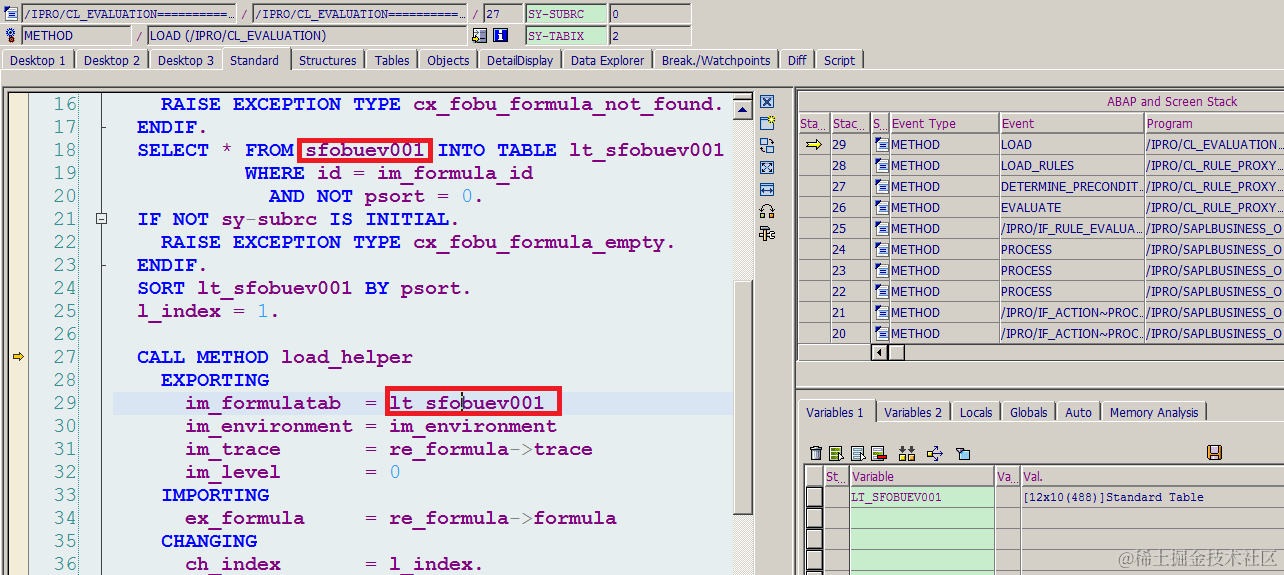Select the DETERMINE_PRECONDIT event row
Image resolution: width=1284 pixels, height=575 pixels.
(1071, 187)
